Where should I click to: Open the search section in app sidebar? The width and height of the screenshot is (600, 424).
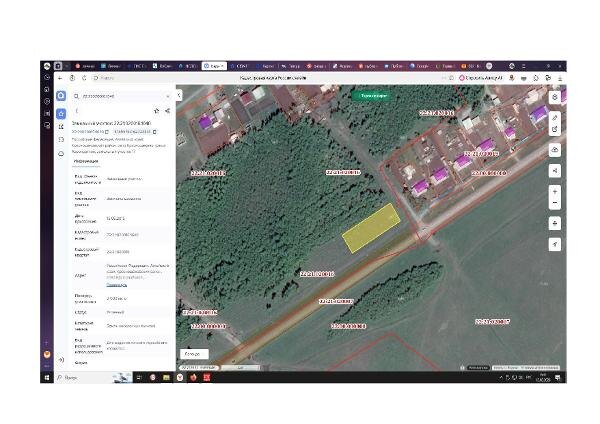click(61, 96)
